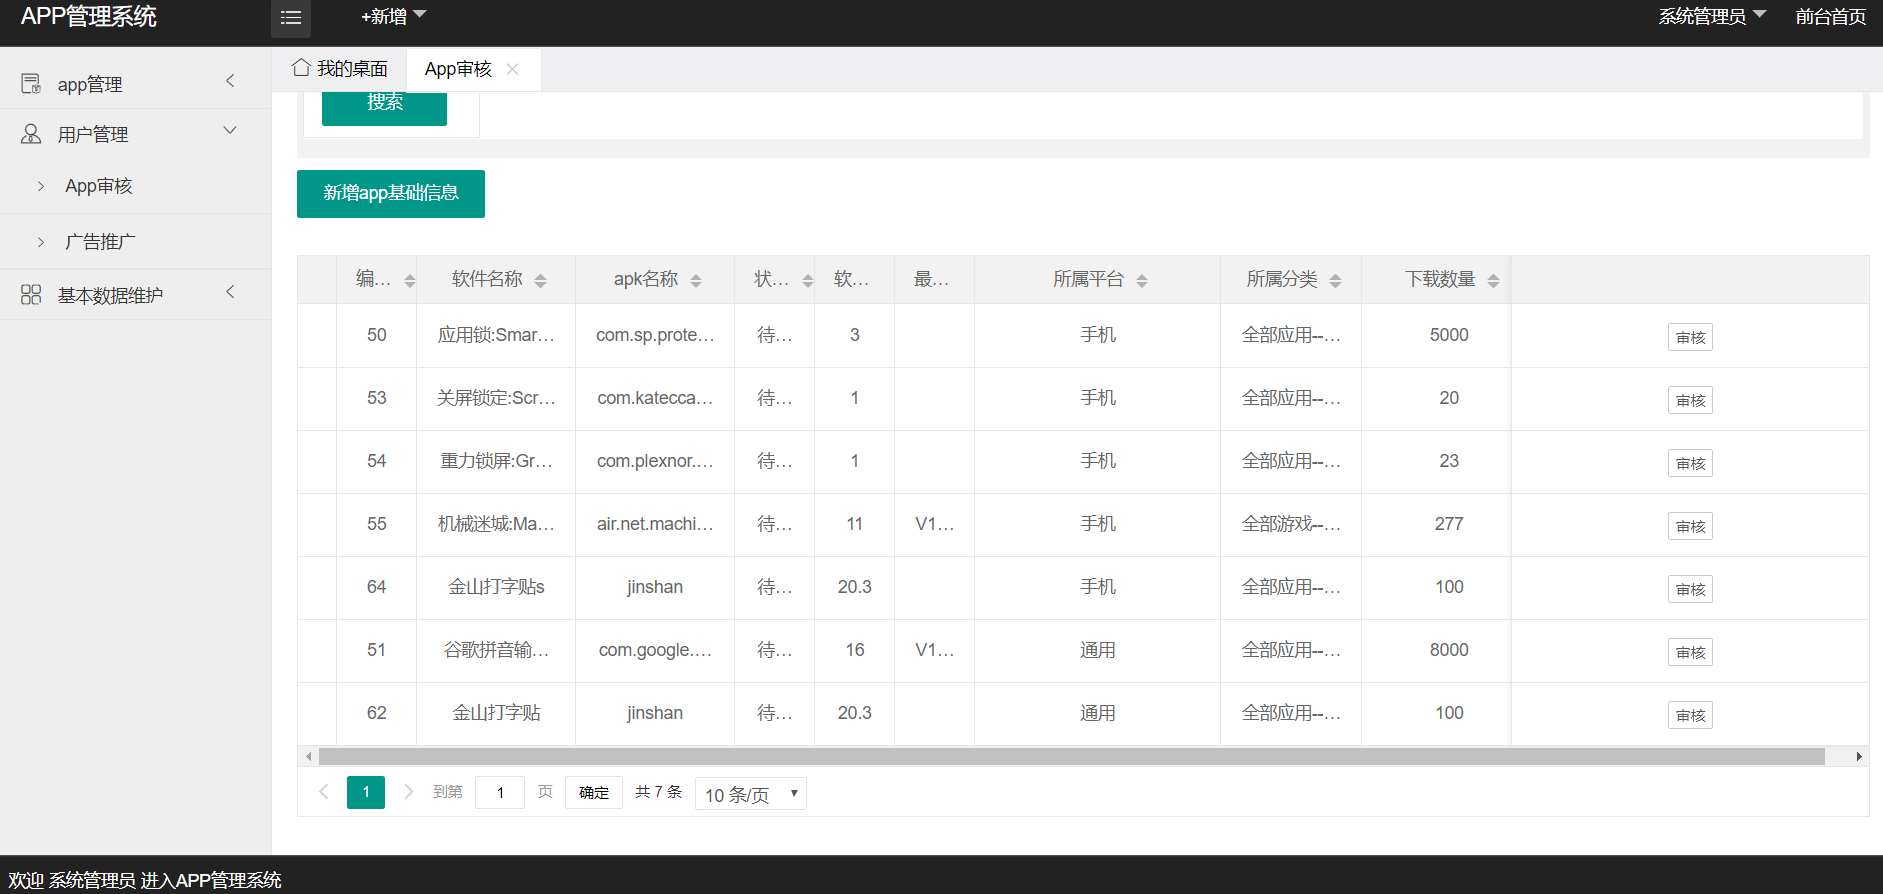Open the +新增 dropdown menu

click(x=394, y=16)
